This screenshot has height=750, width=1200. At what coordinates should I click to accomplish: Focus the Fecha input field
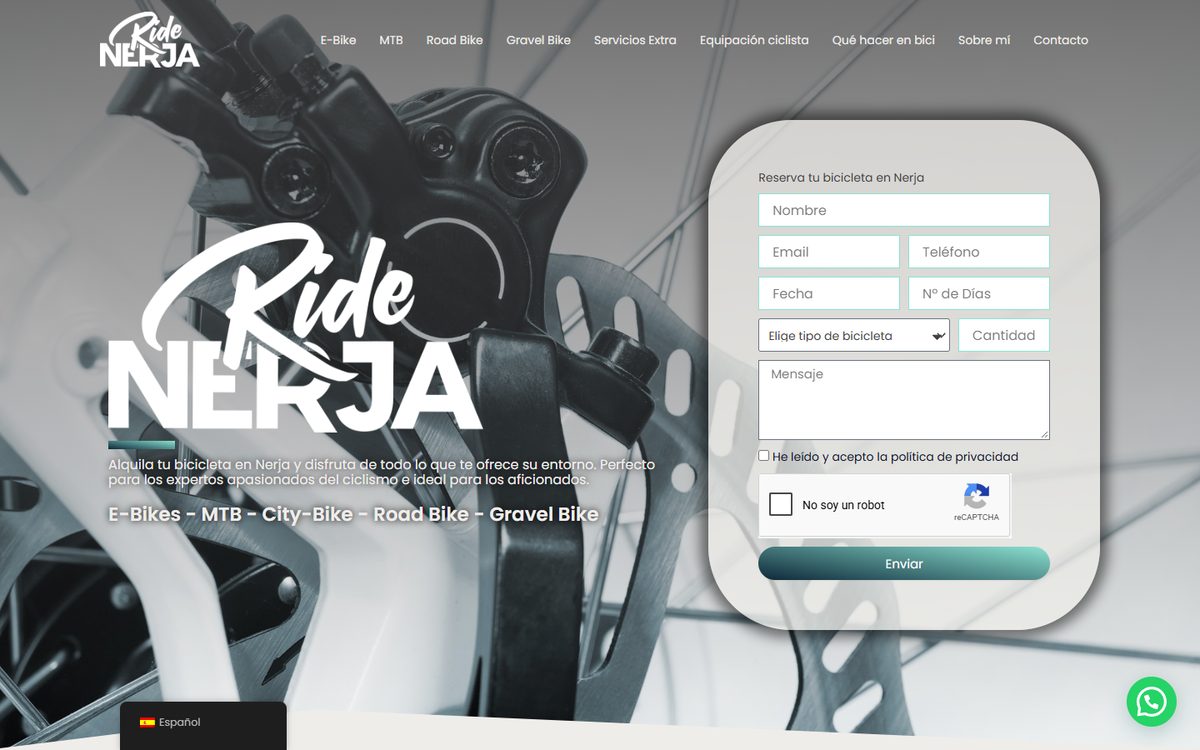point(829,294)
